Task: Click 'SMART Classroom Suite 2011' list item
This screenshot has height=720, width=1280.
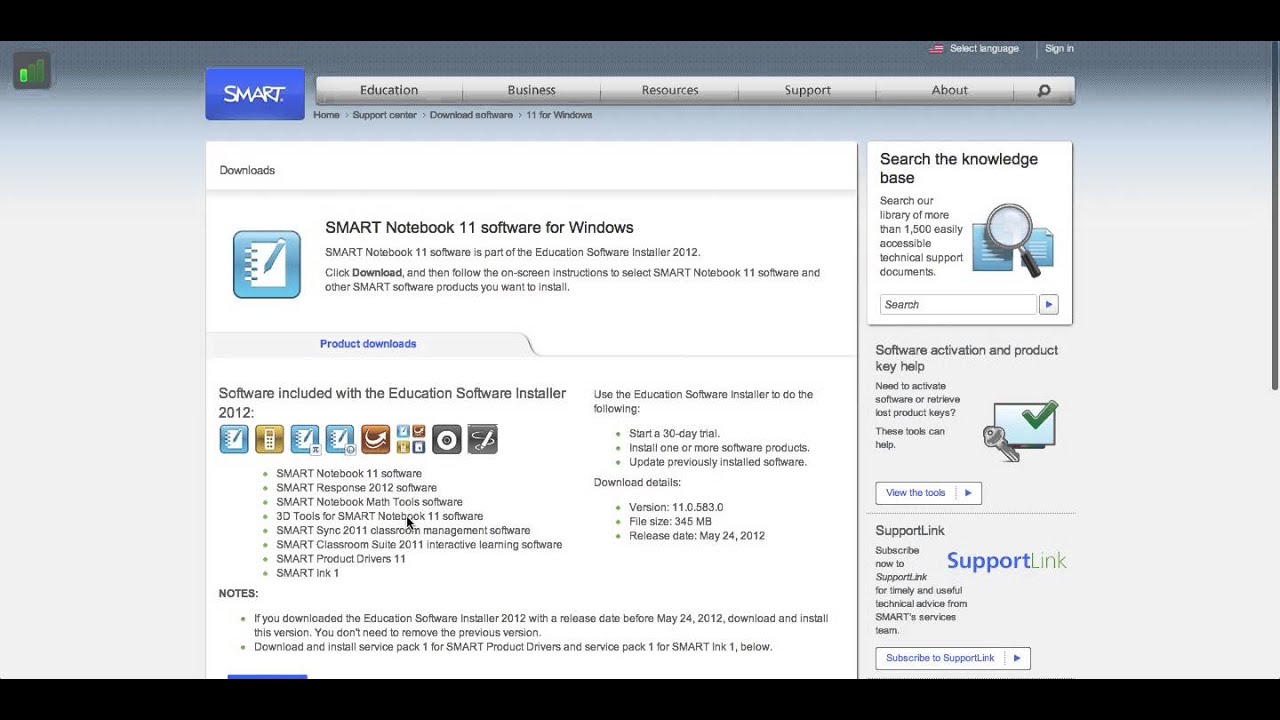Action: 419,545
